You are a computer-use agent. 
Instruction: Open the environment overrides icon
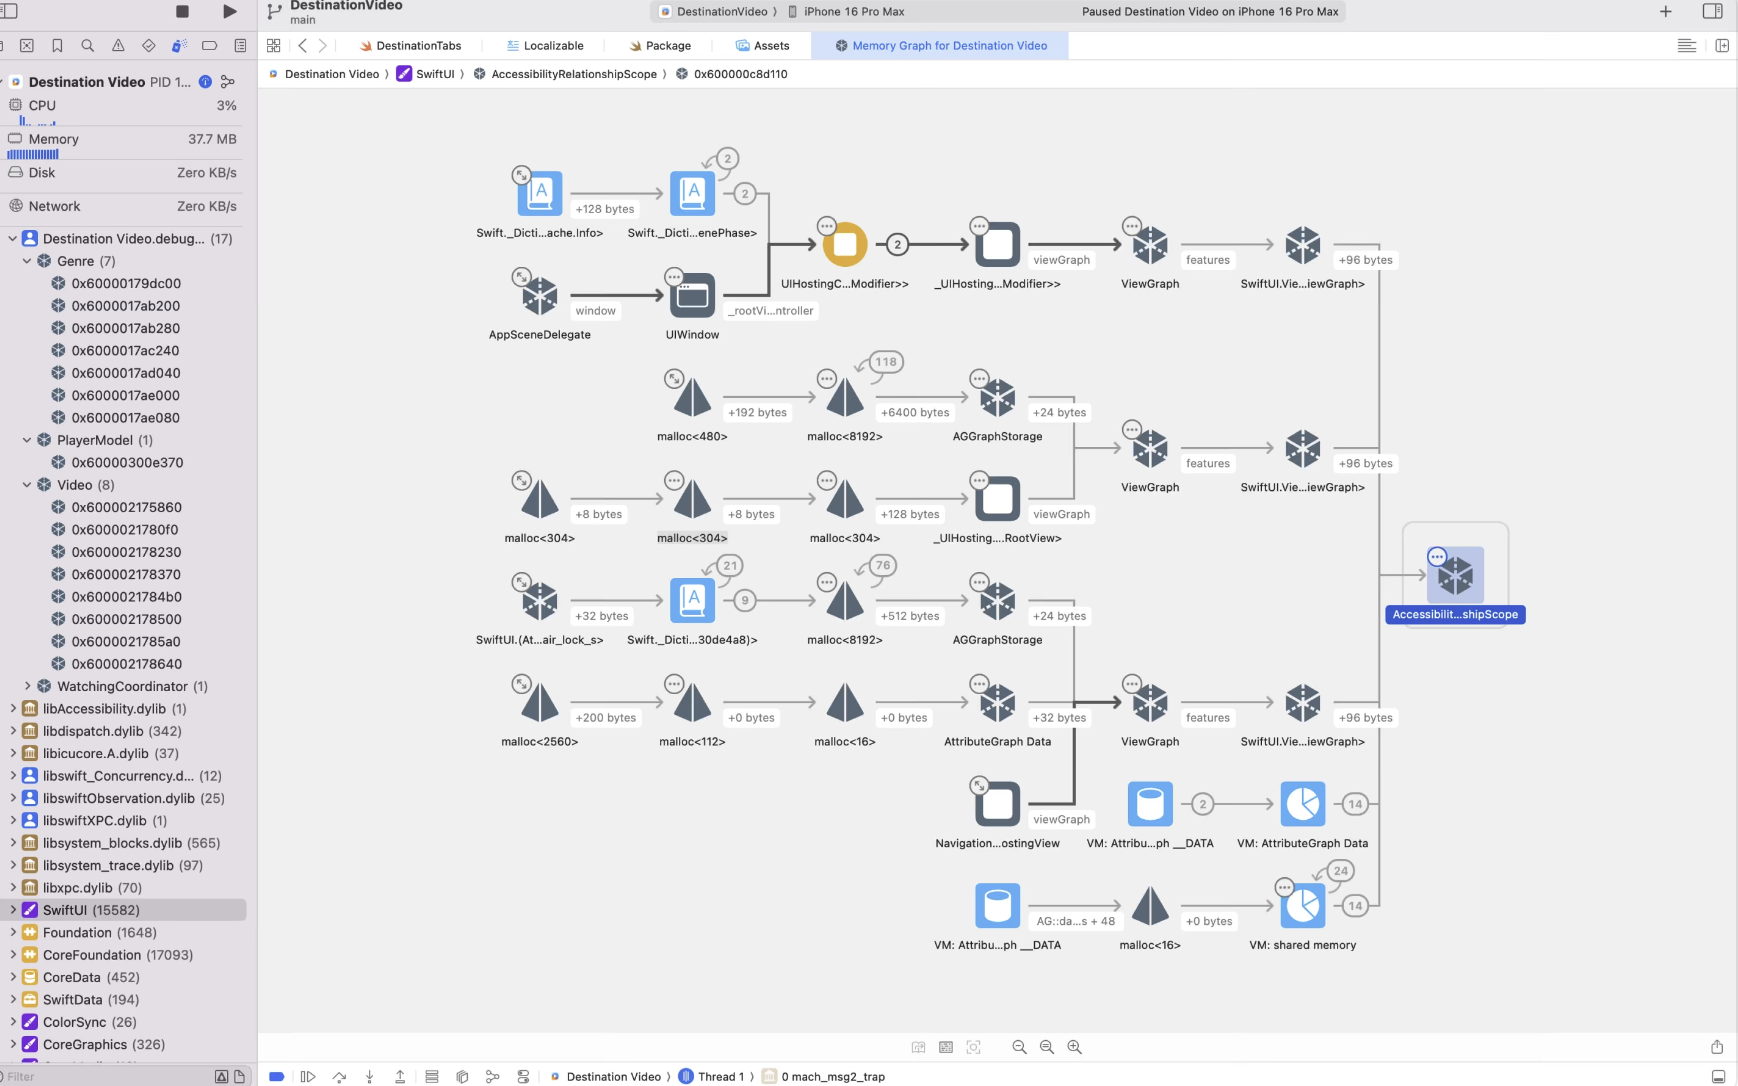[523, 1076]
